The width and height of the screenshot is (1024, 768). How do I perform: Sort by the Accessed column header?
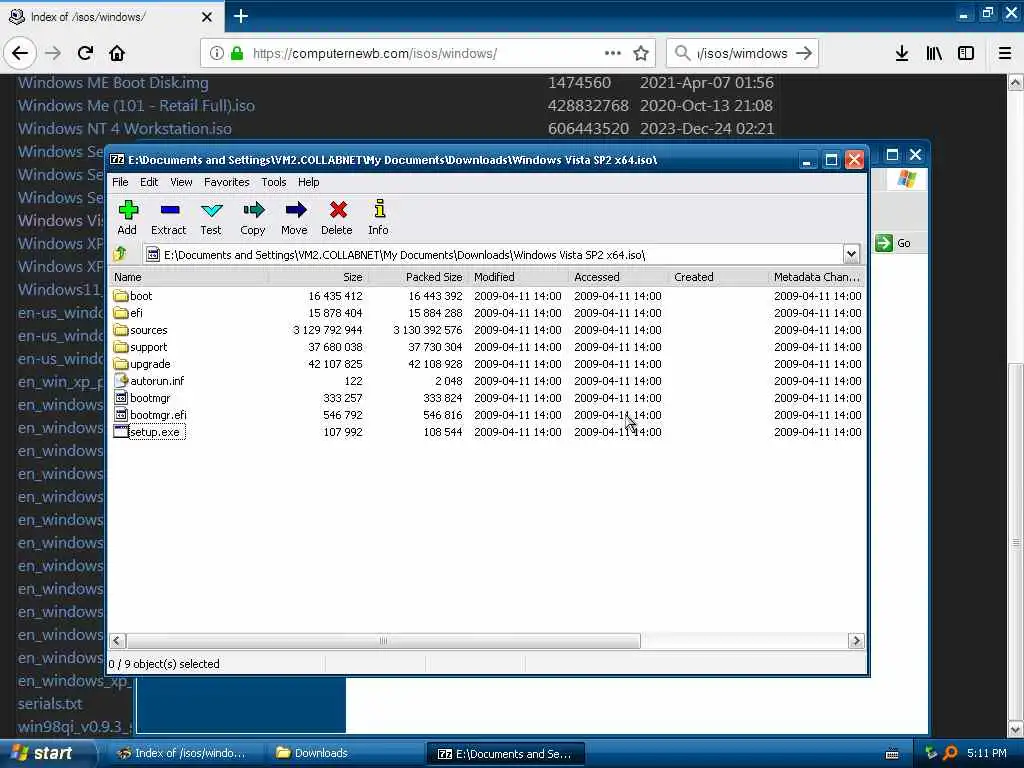618,277
